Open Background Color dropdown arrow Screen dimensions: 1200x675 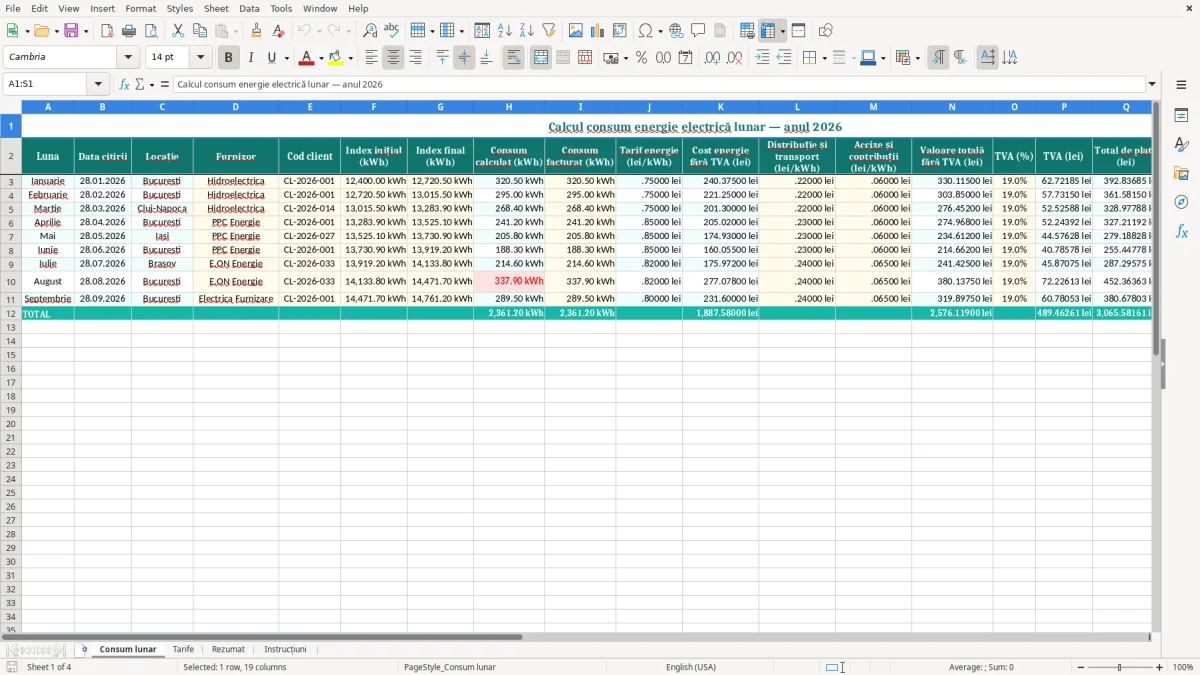click(x=350, y=58)
